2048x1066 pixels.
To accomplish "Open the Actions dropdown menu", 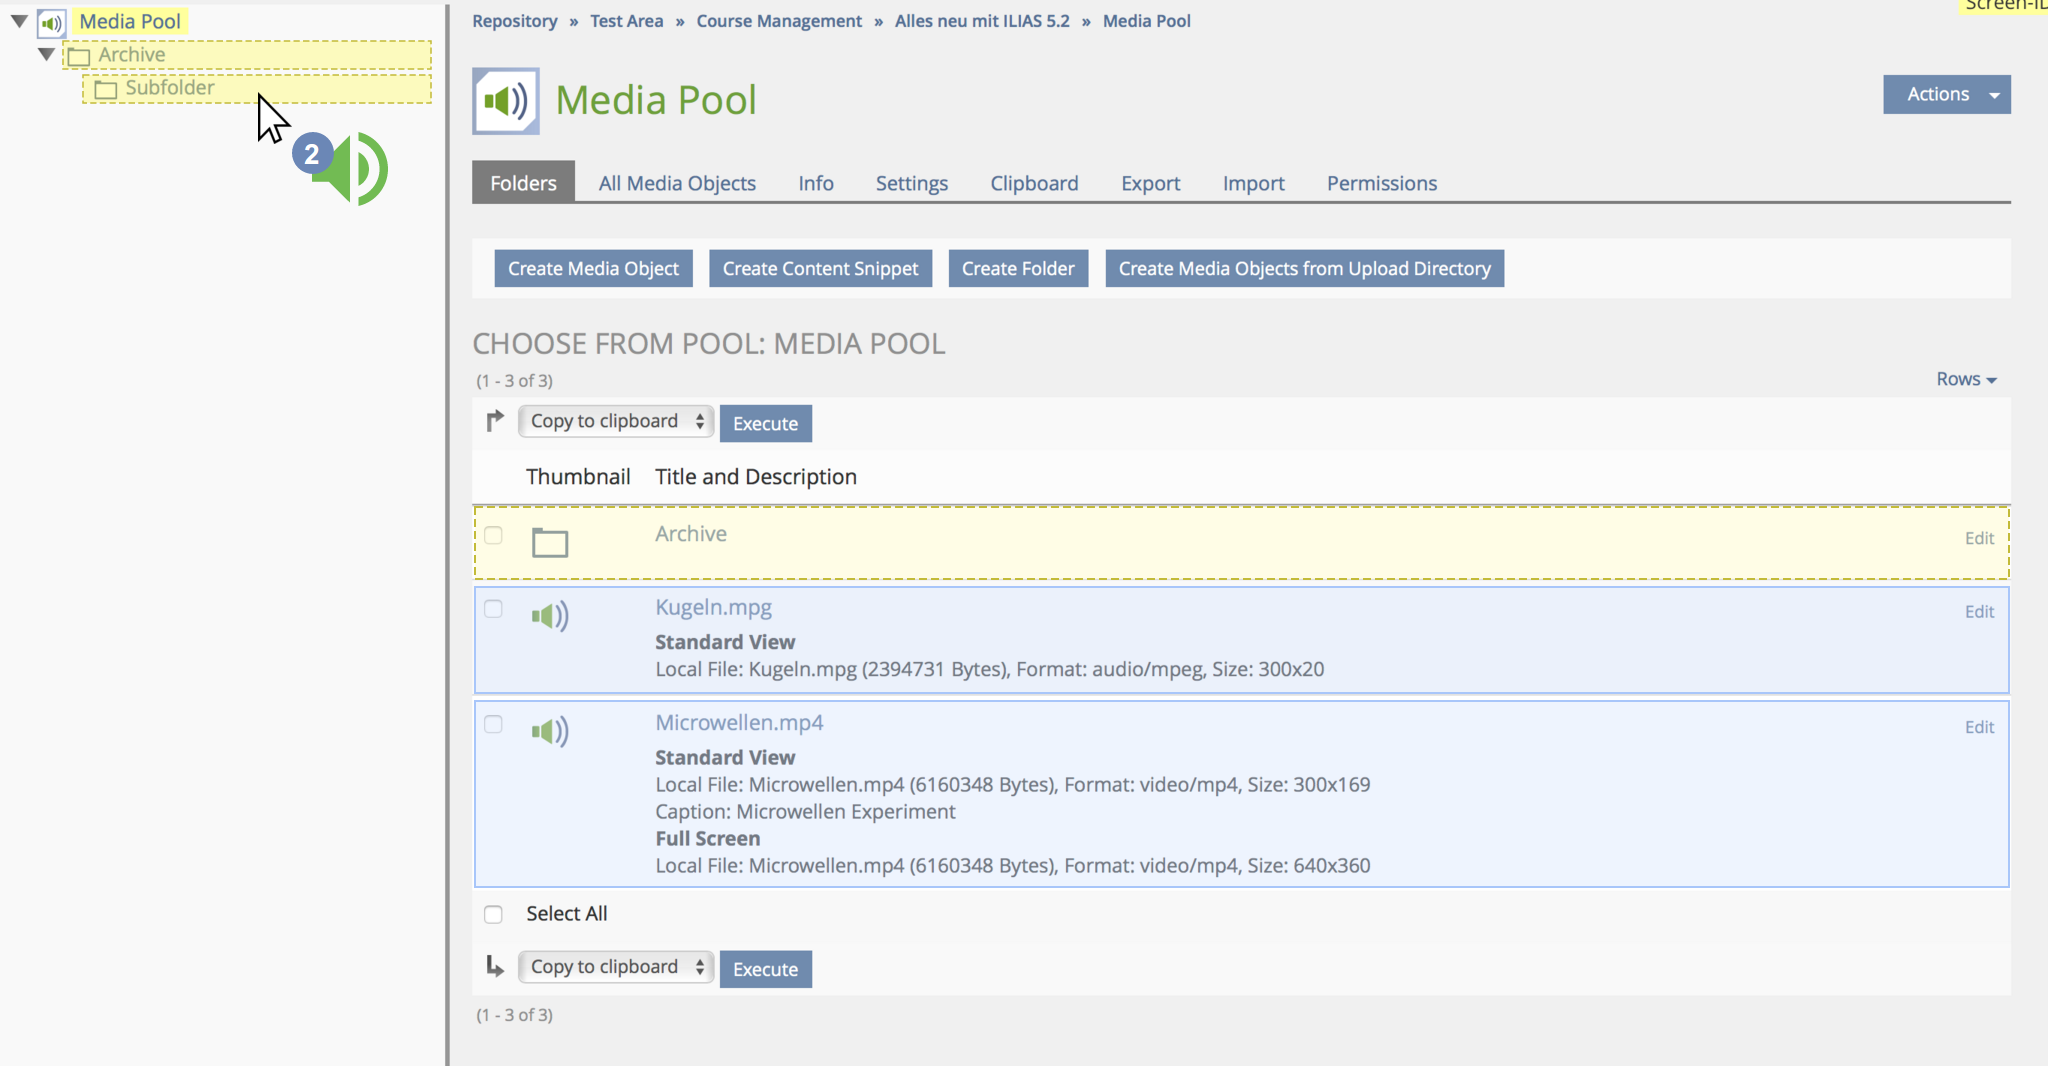I will tap(1946, 94).
